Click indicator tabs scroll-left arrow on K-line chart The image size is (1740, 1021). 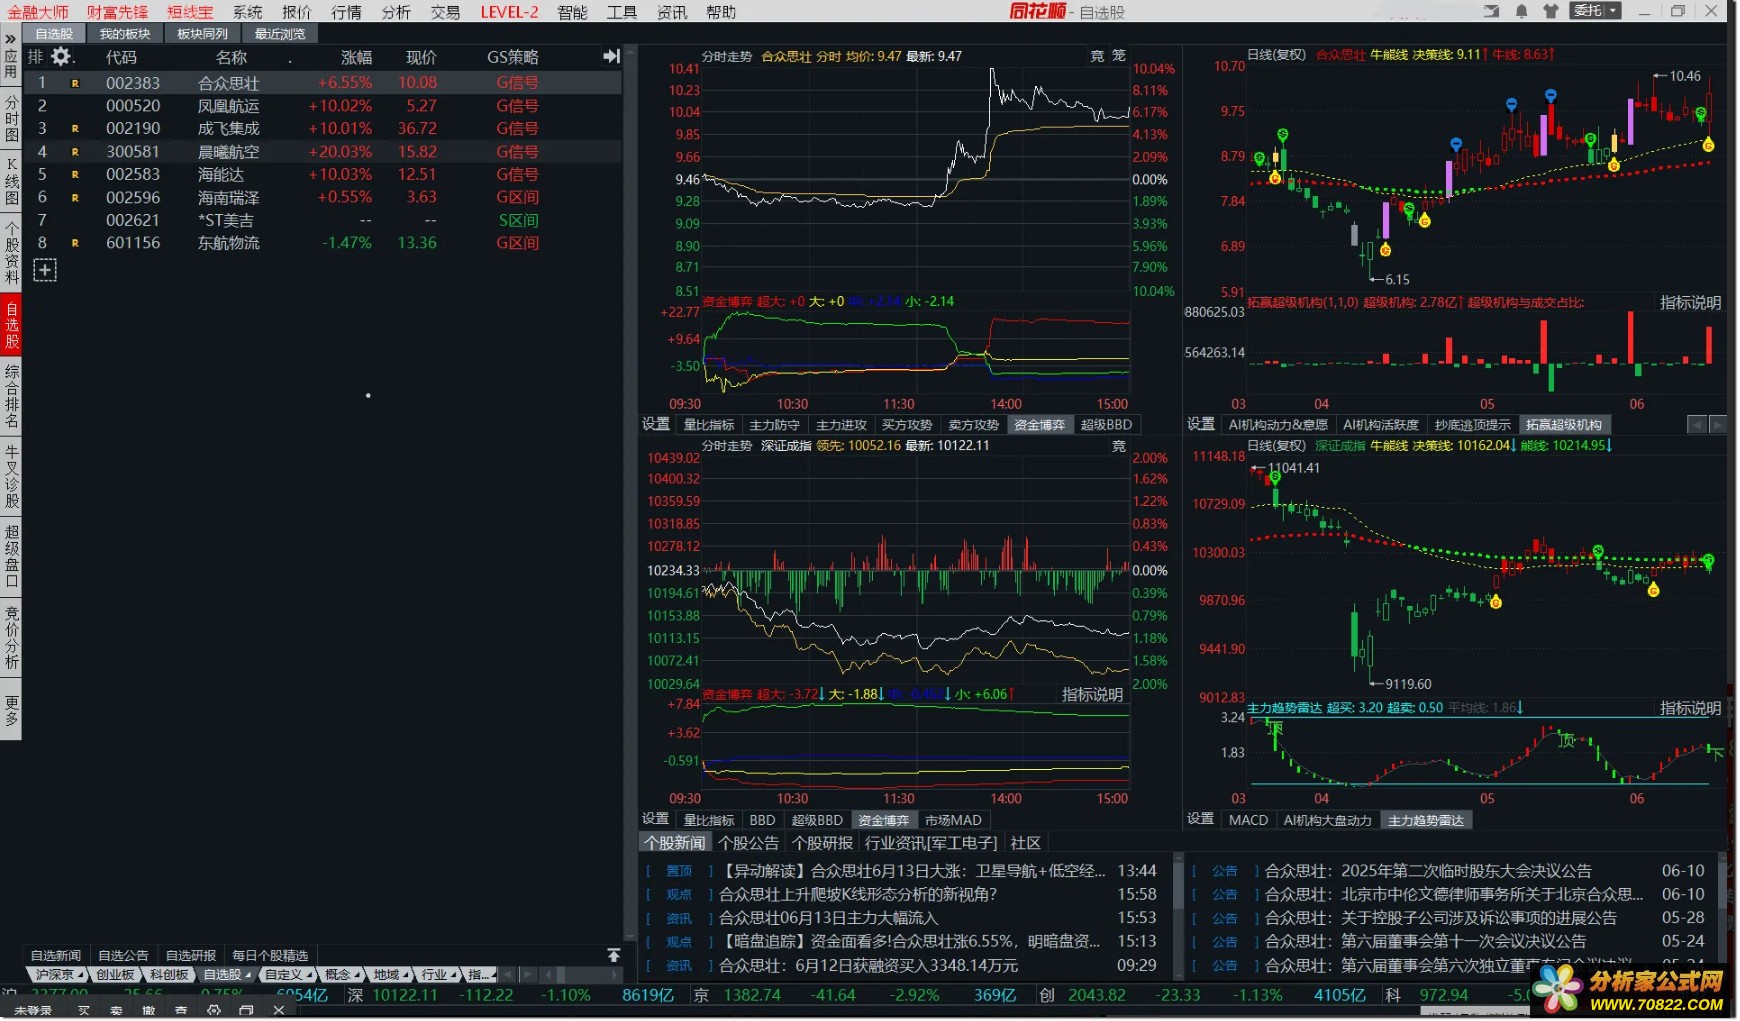tap(1697, 425)
